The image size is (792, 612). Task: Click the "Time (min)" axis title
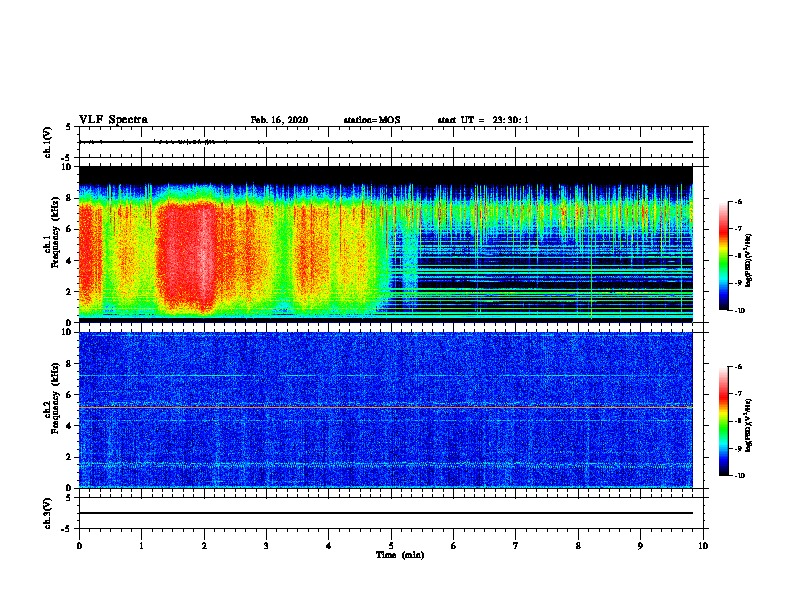tap(400, 555)
